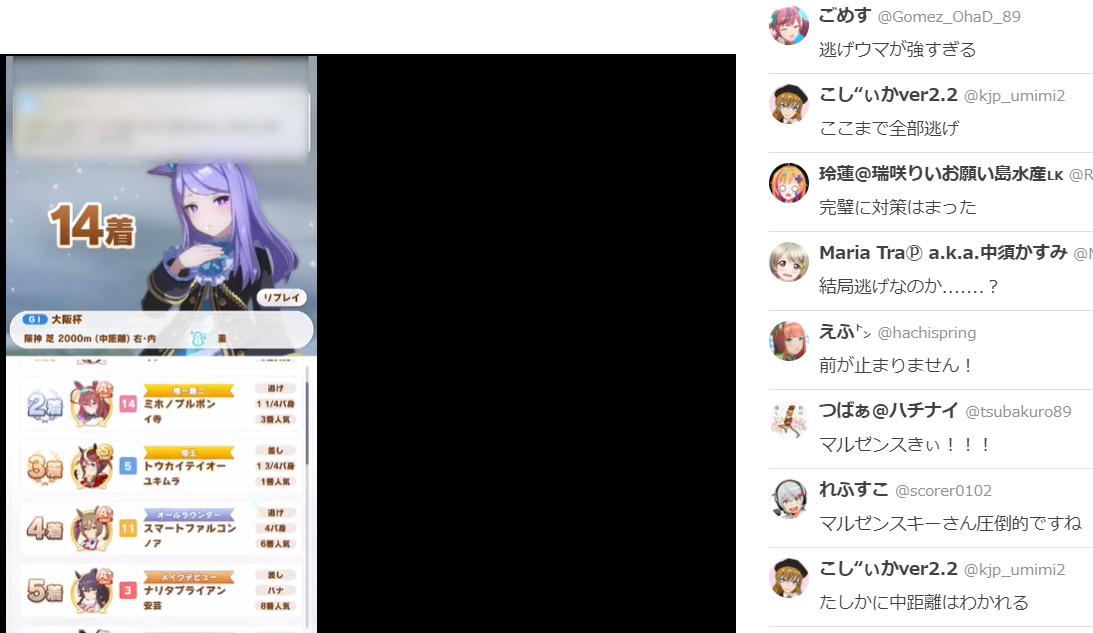Click the 大阪杯 race info bar
This screenshot has height=633, width=1093.
[161, 329]
